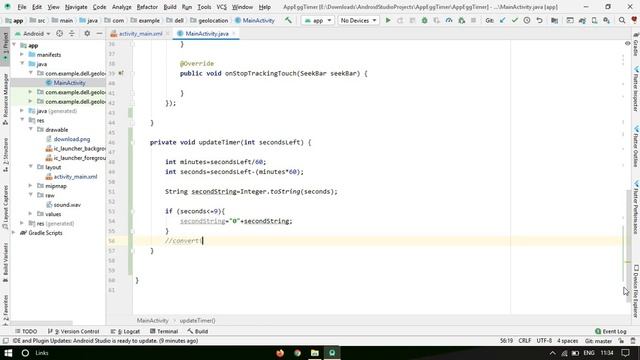Click the Git update project arrow icon
This screenshot has height=360, width=640.
[502, 20]
